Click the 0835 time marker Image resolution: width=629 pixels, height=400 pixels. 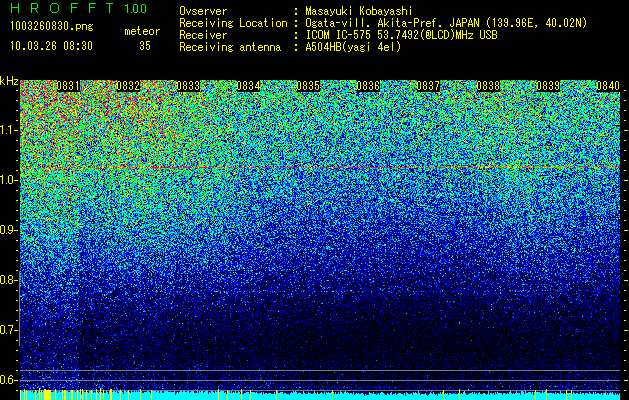tap(308, 86)
